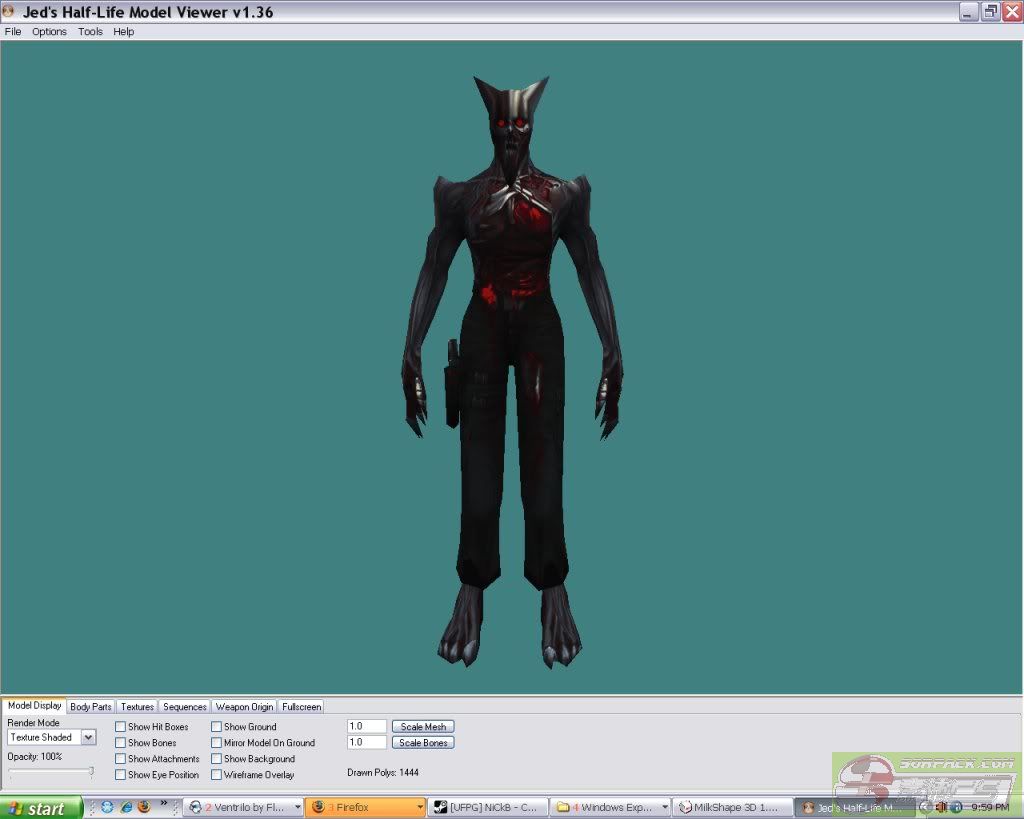Expand Quick Launch overflow chevron
Viewport: 1024px width, 819px height.
pyautogui.click(x=164, y=803)
